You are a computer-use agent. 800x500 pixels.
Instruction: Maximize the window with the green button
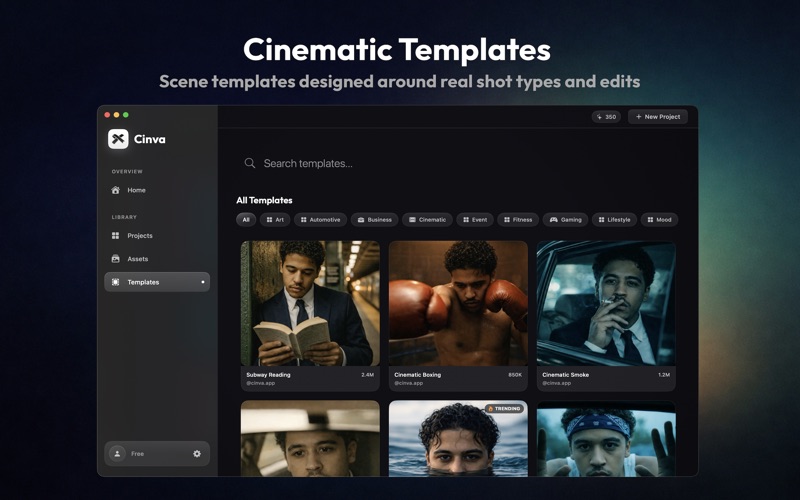pos(126,115)
